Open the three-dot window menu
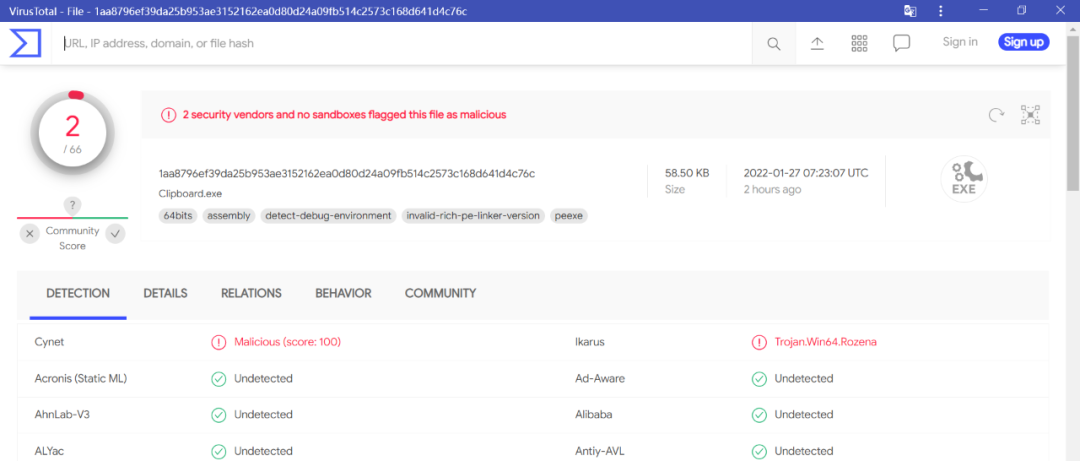Screen dimensions: 1080x461 point(941,11)
